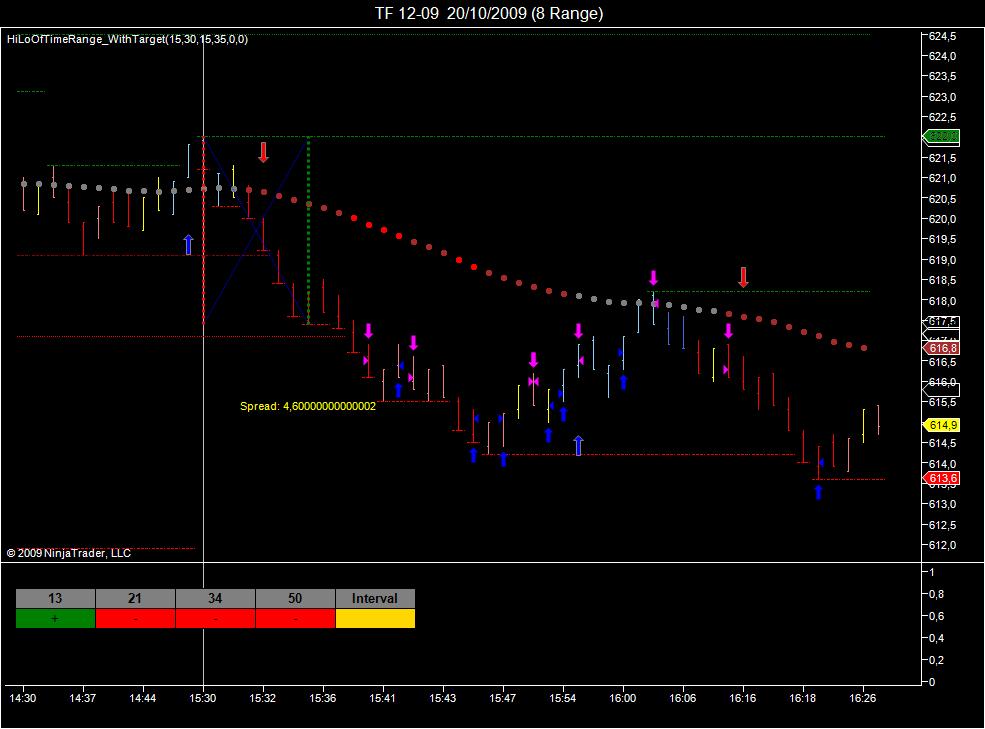Select the dark red 616,8 price marker
The height and width of the screenshot is (729, 985).
pos(941,348)
